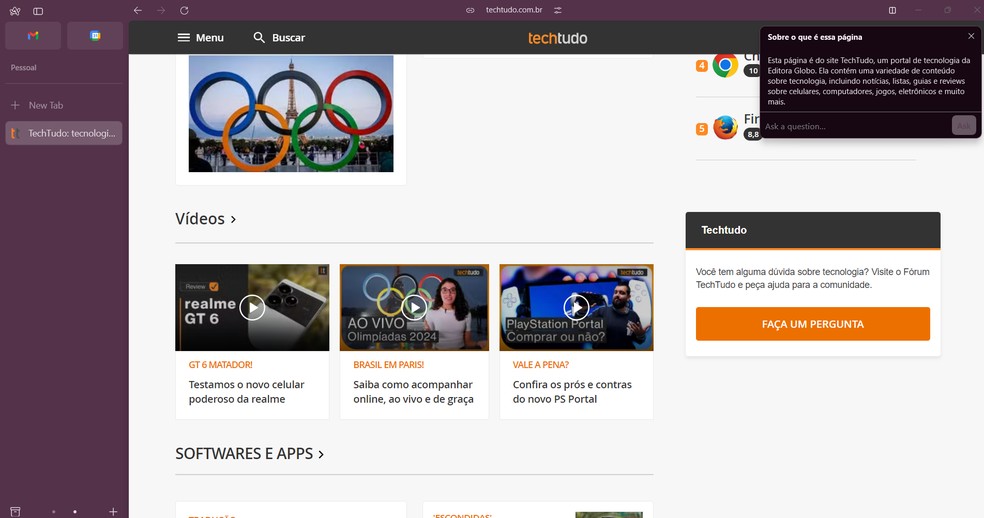This screenshot has height=518, width=984.
Task: Open the Buscar search
Action: 279,38
